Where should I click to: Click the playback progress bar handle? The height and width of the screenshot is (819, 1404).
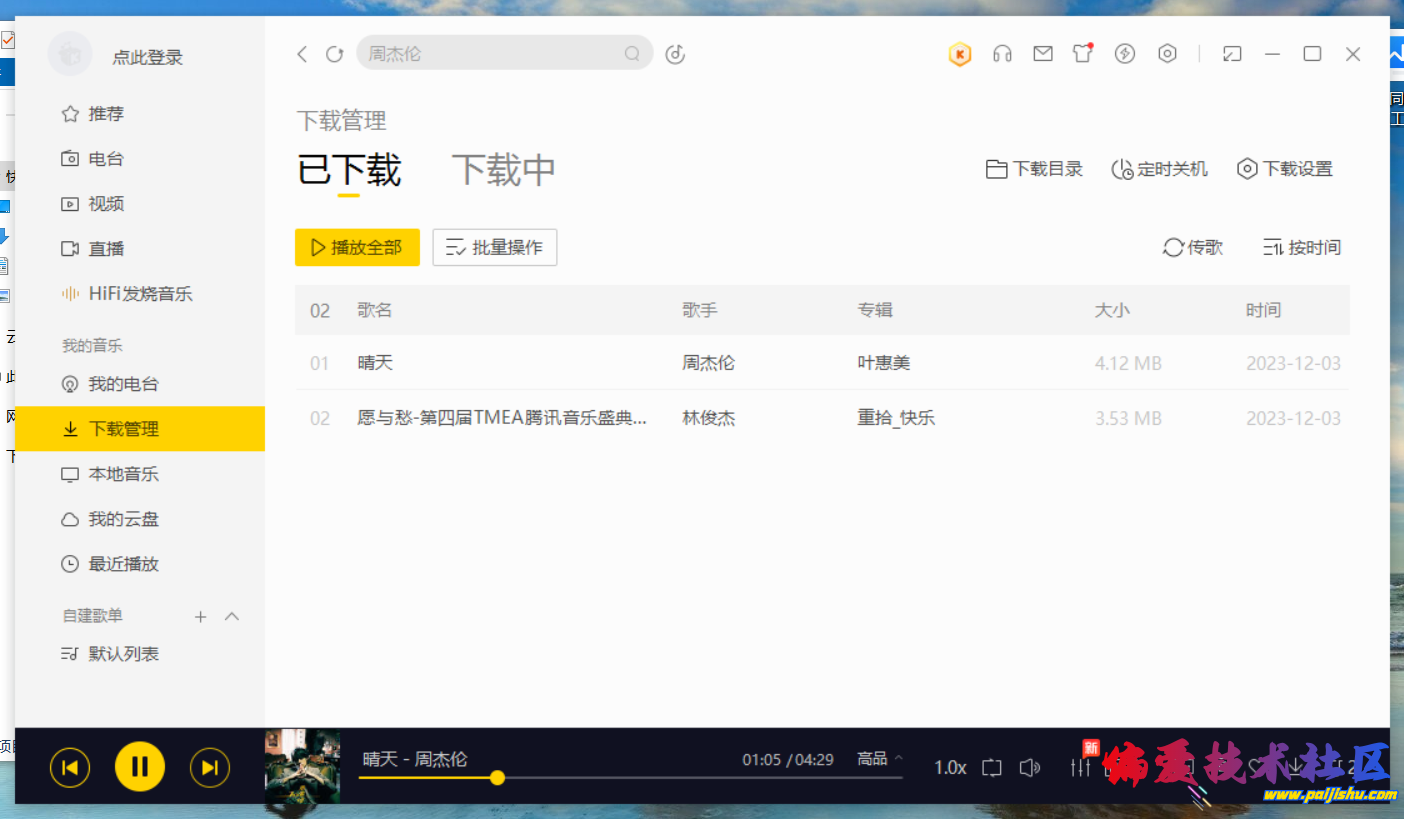[x=497, y=777]
